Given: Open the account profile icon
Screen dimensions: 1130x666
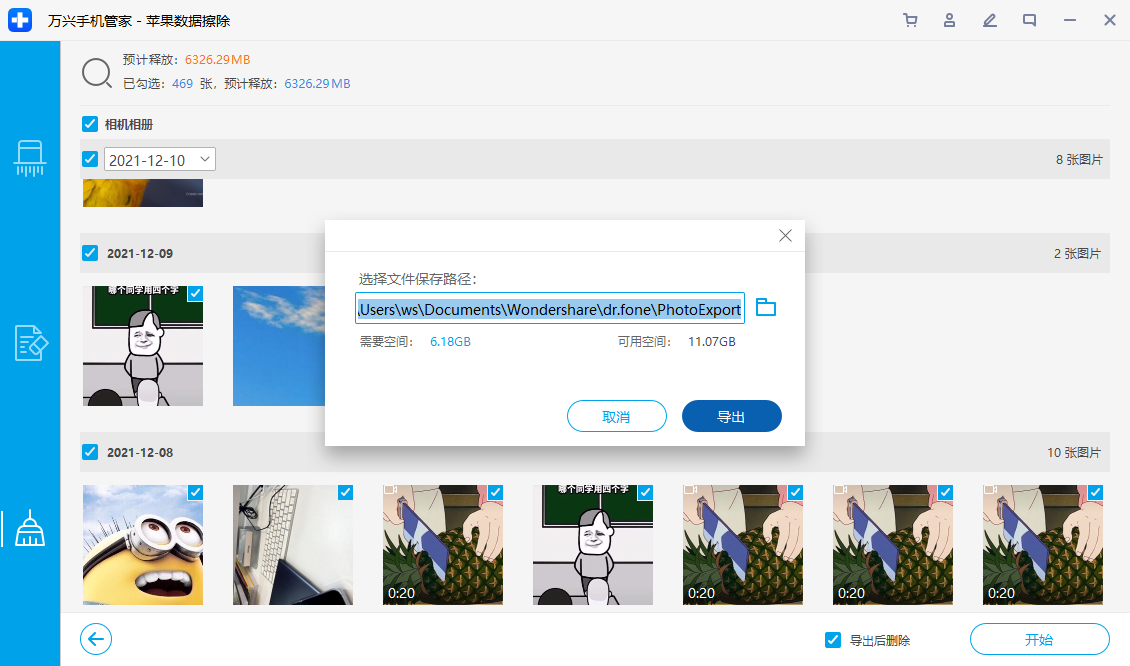Looking at the screenshot, I should click(x=949, y=20).
